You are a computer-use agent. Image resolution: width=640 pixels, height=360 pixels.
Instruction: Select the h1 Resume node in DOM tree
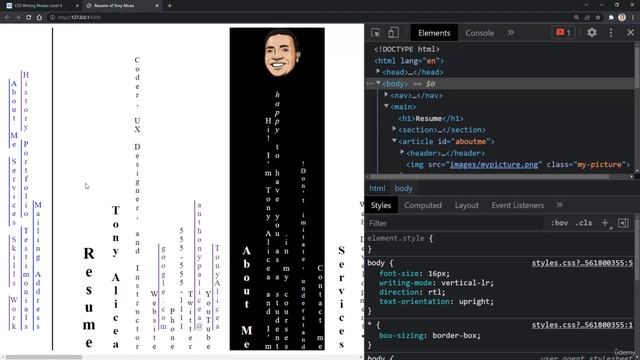tap(431, 118)
